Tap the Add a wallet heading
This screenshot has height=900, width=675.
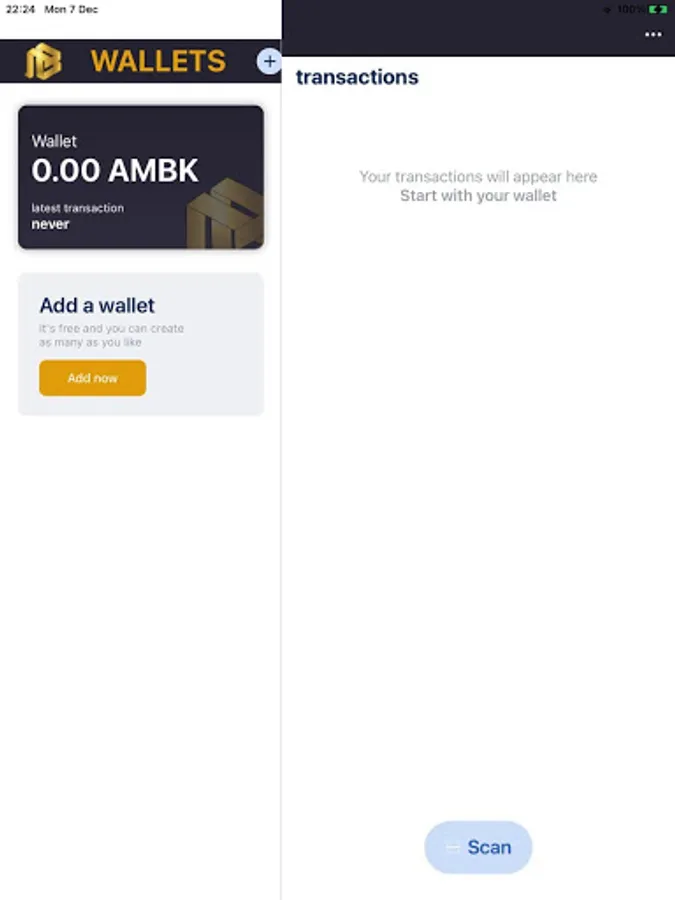97,305
